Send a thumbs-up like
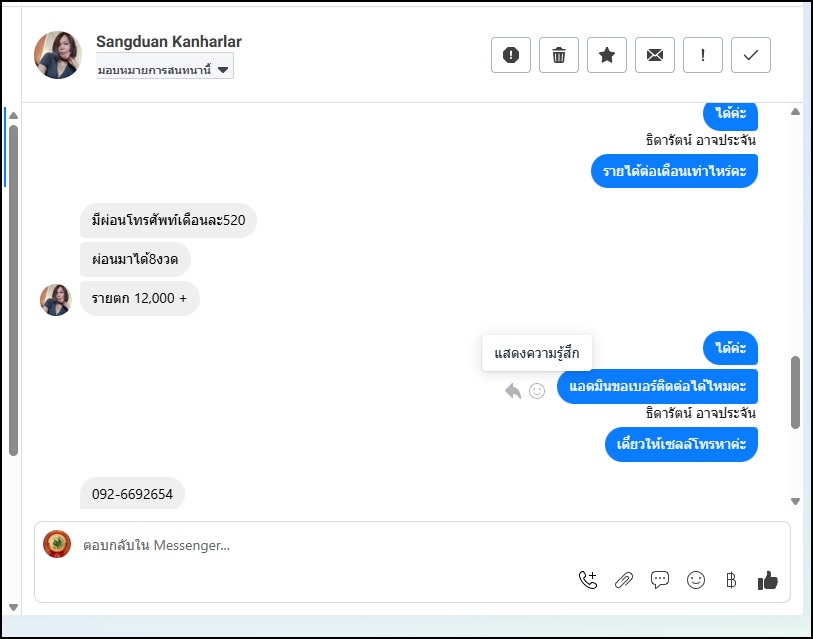The width and height of the screenshot is (813, 639). [768, 580]
